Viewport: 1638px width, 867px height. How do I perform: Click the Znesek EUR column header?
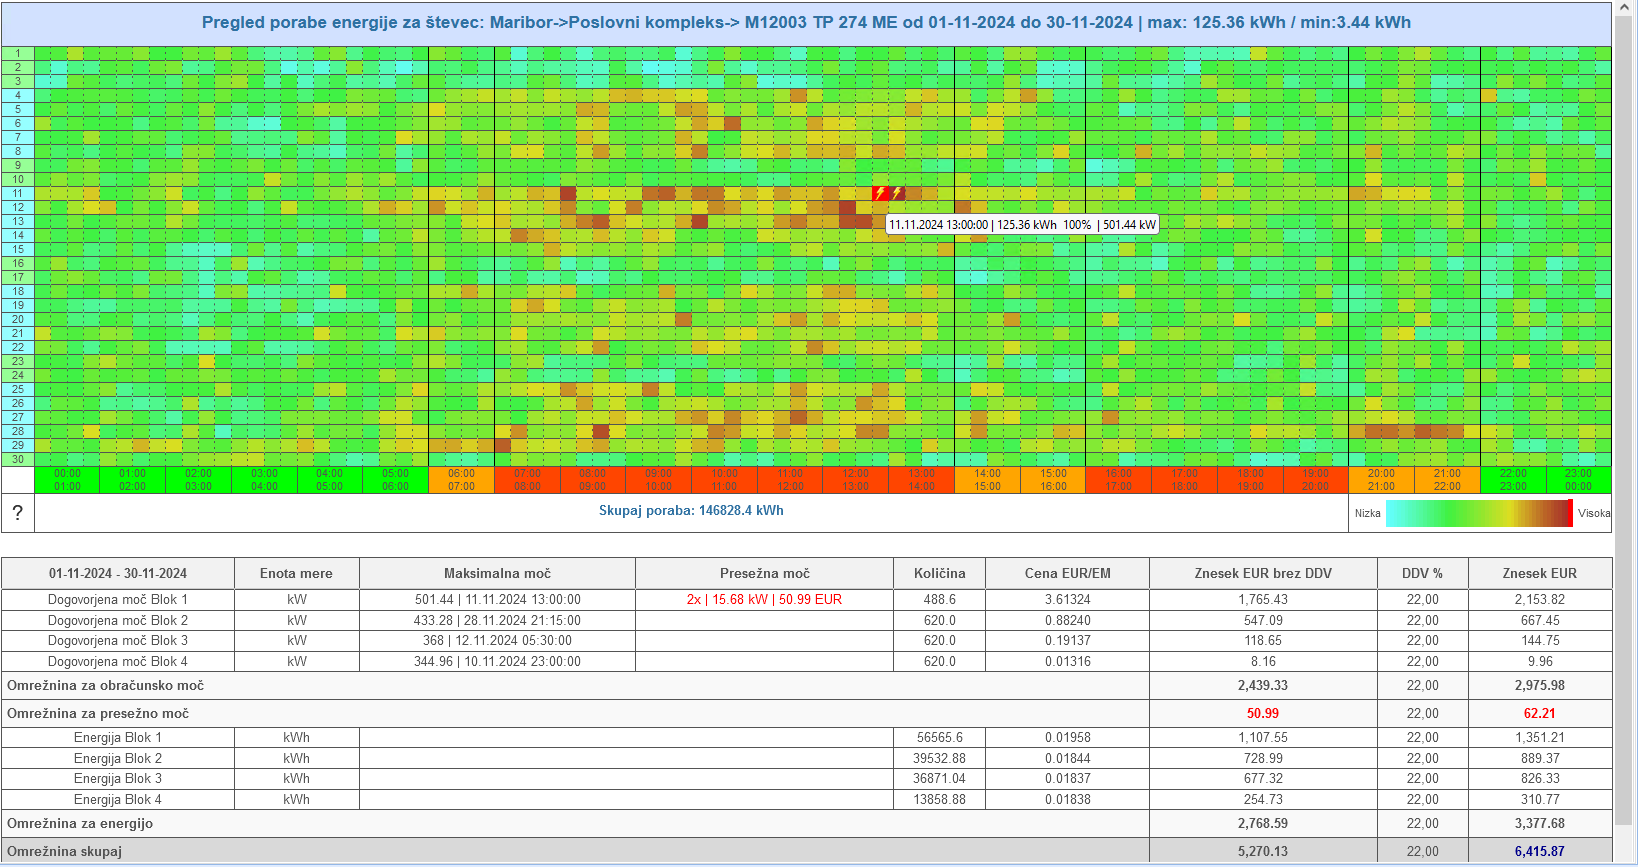(x=1539, y=573)
